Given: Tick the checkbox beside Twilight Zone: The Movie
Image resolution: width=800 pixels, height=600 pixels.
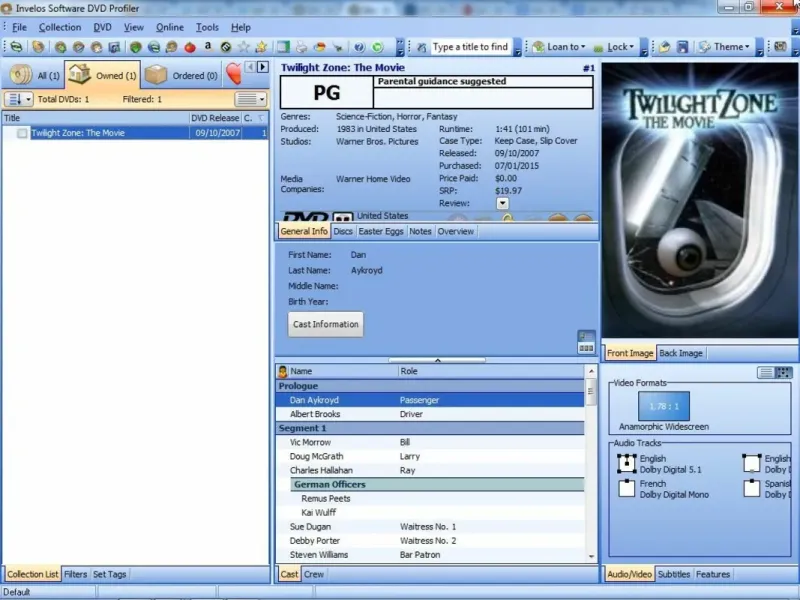Looking at the screenshot, I should (22, 133).
